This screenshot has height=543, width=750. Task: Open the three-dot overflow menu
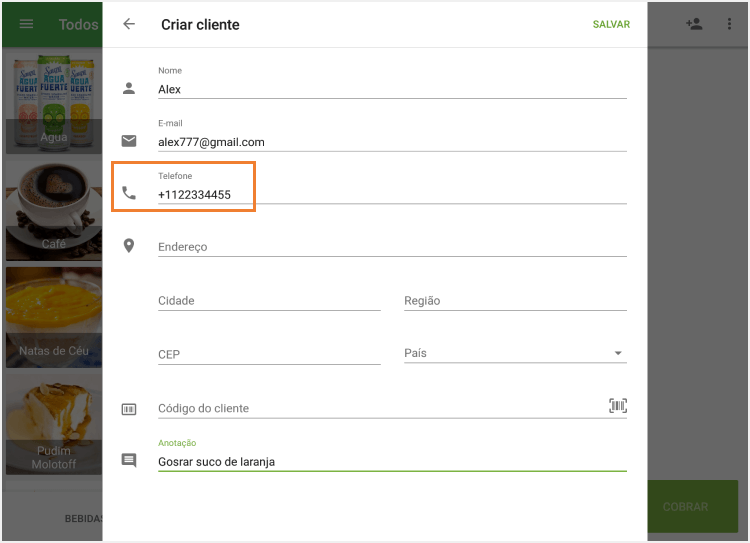tap(729, 24)
